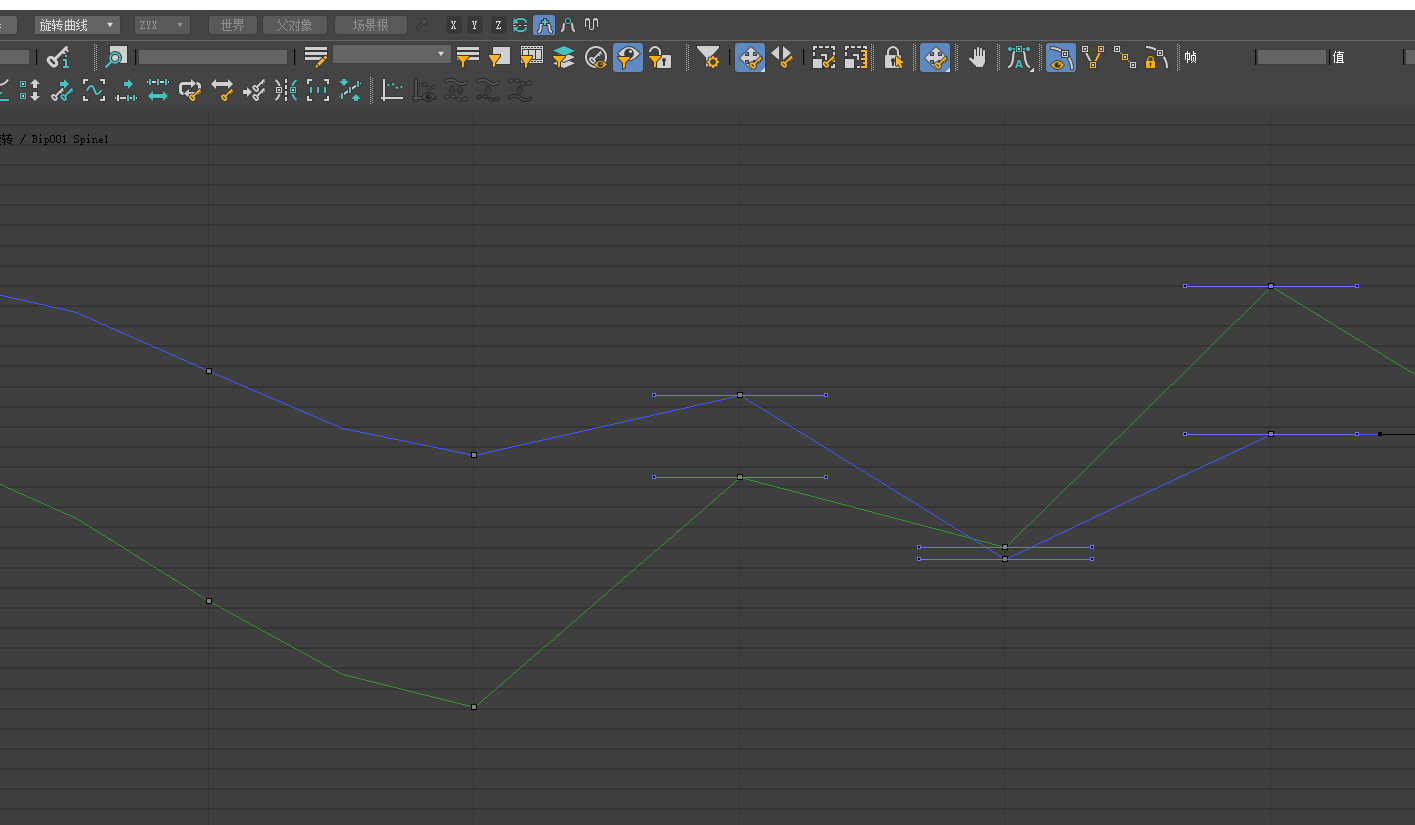The height and width of the screenshot is (825, 1415).
Task: Toggle the lock tangents padlock curve icon
Action: point(1156,57)
